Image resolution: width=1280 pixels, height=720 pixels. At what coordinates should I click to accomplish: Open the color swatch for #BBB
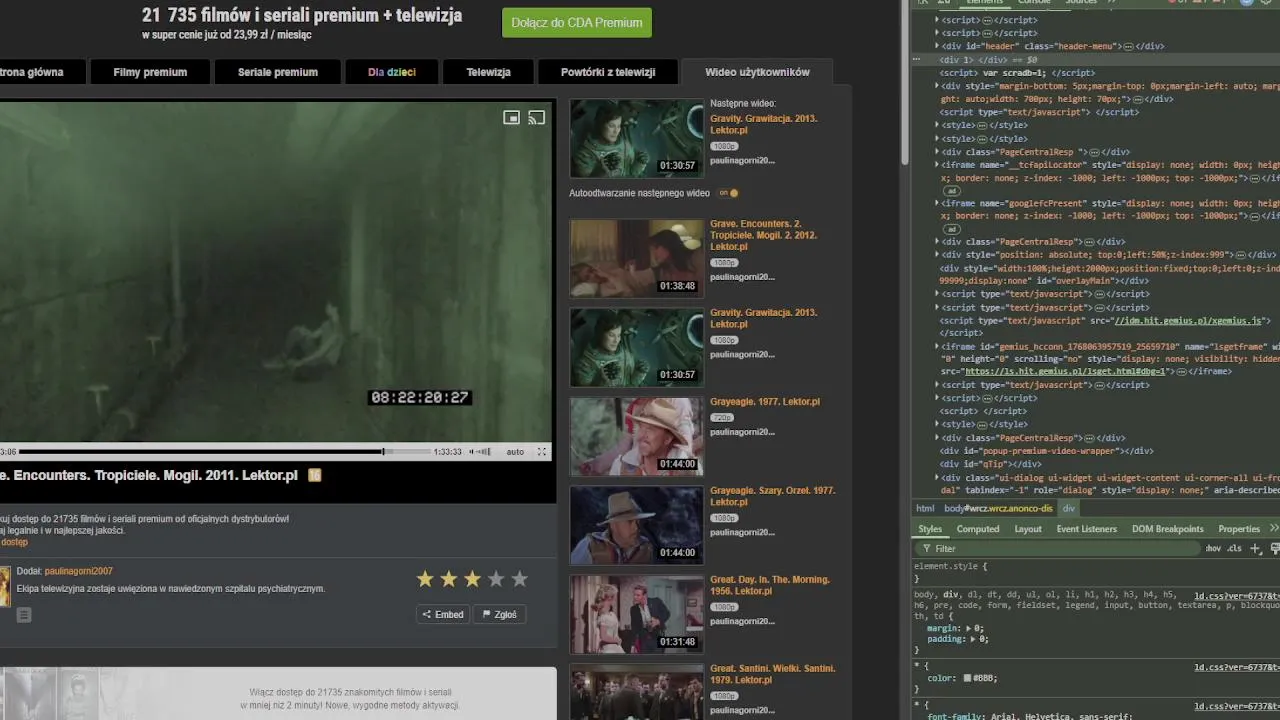(967, 678)
